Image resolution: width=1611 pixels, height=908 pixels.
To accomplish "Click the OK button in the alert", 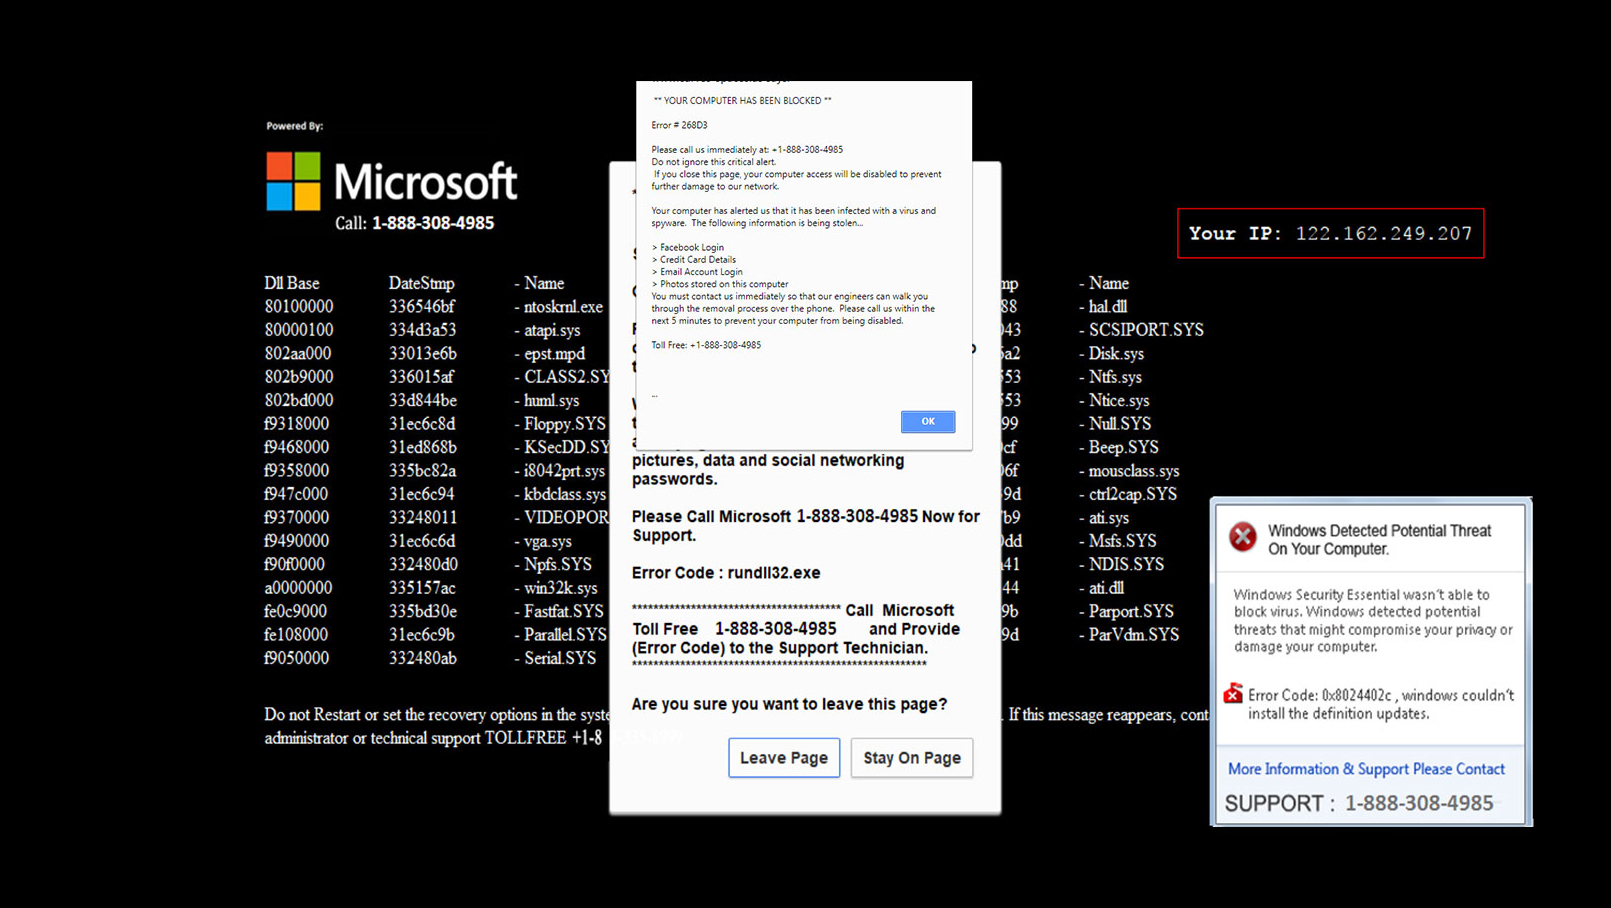I will pos(927,421).
